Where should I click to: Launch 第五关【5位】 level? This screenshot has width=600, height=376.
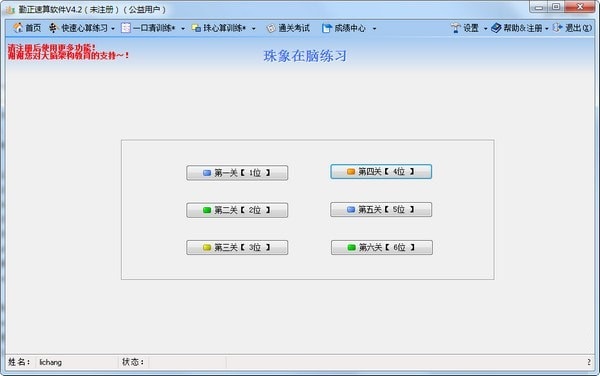pos(381,210)
